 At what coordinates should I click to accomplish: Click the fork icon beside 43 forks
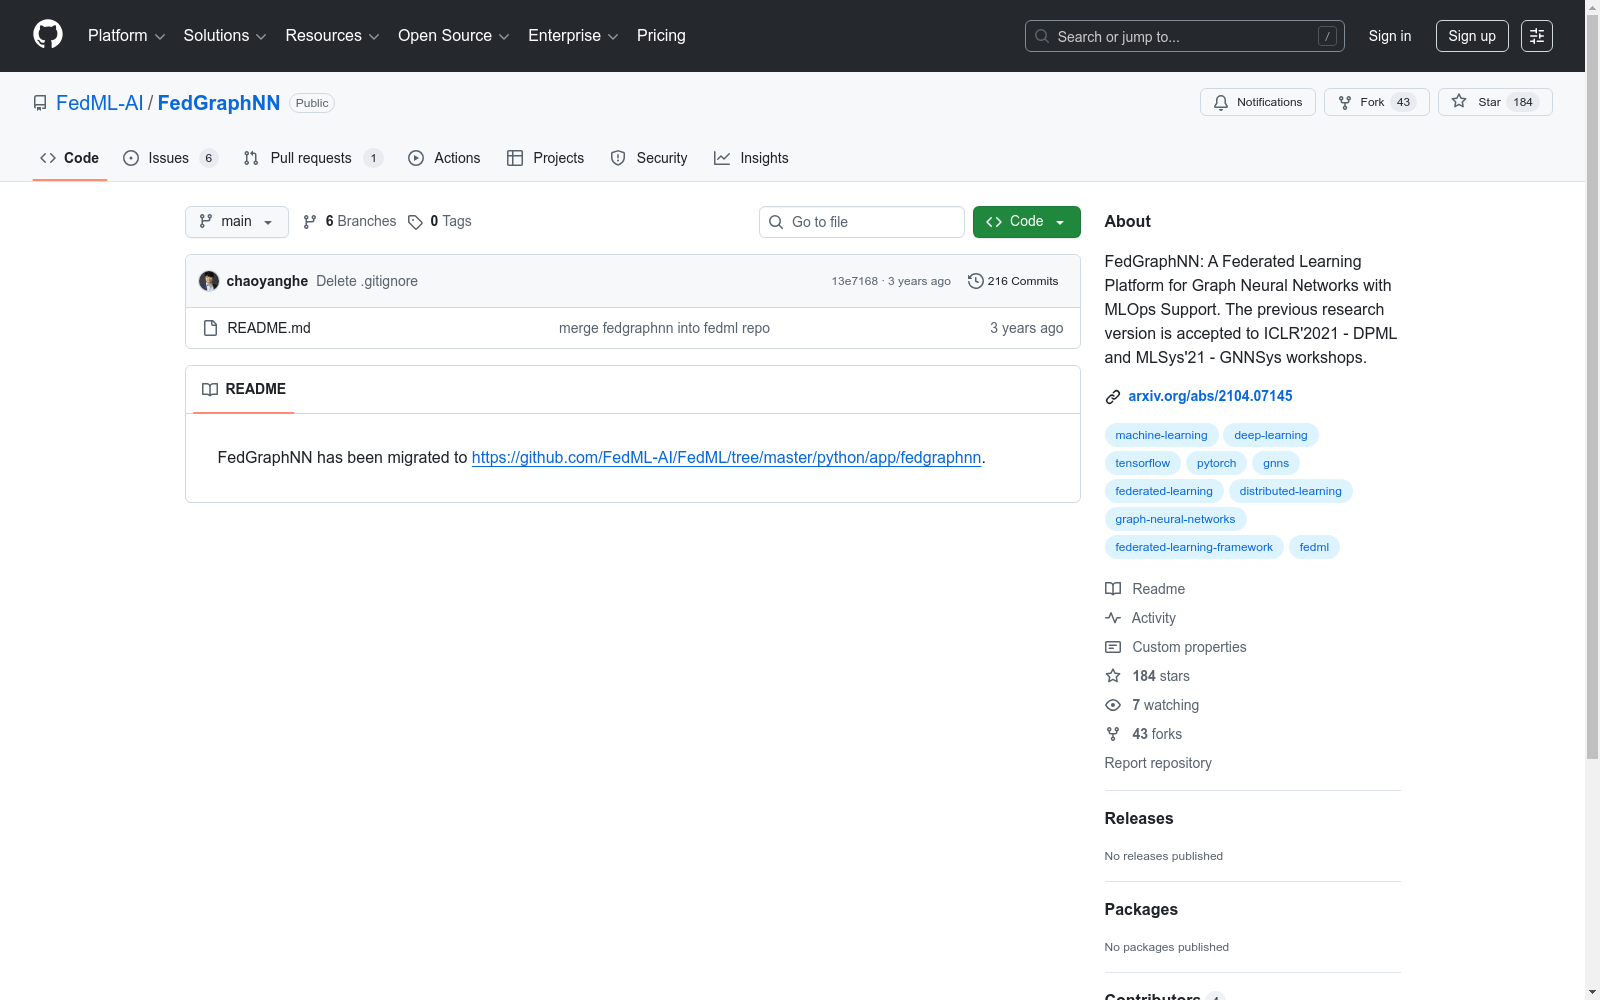click(1113, 734)
